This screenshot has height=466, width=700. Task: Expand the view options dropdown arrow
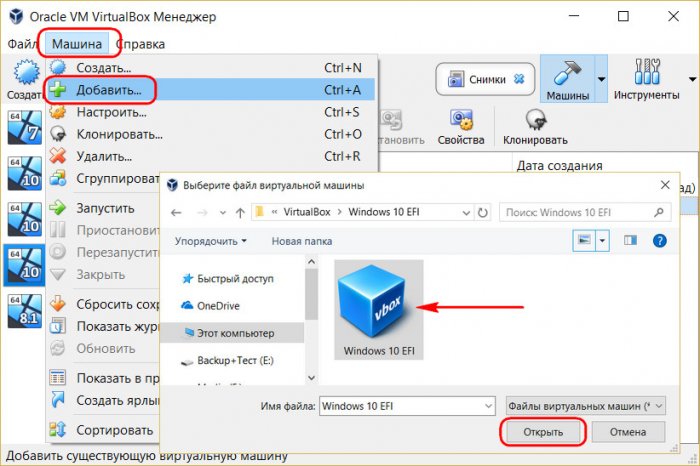[x=602, y=241]
